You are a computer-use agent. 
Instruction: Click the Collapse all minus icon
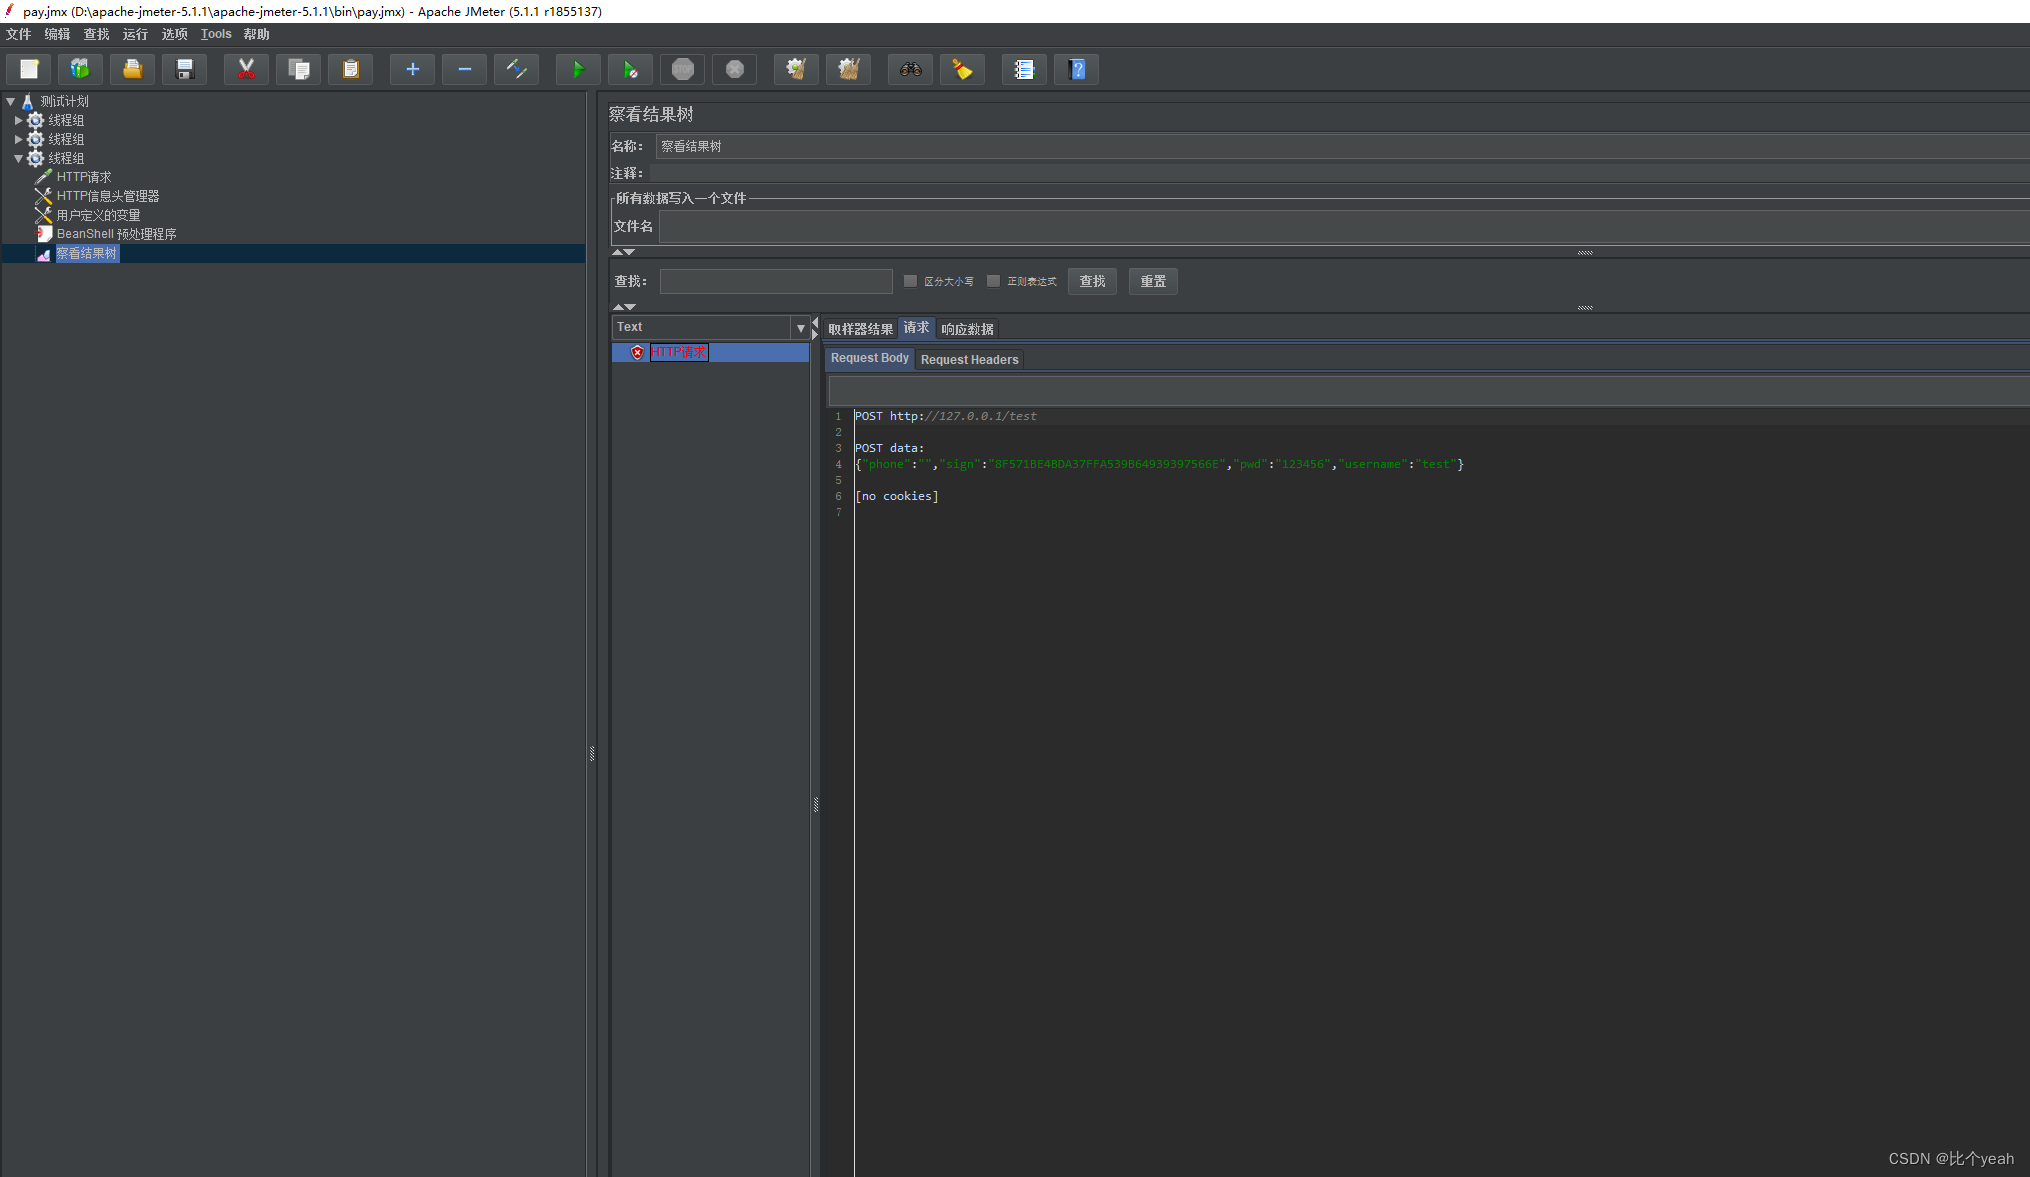(x=464, y=69)
